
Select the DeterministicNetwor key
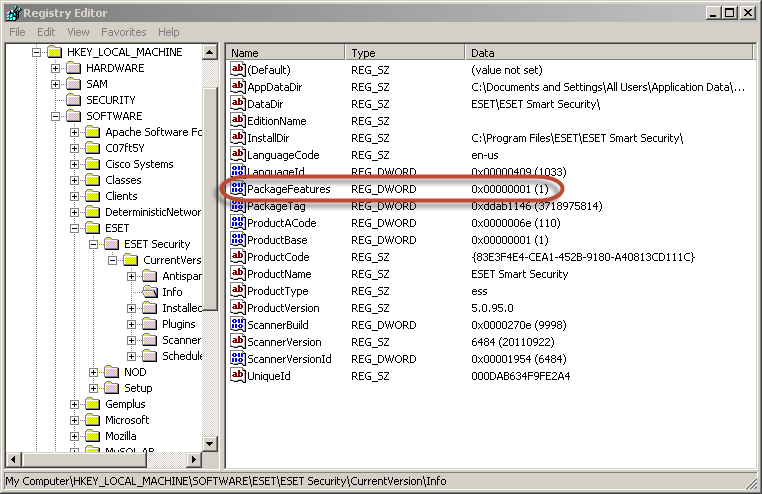pos(153,212)
